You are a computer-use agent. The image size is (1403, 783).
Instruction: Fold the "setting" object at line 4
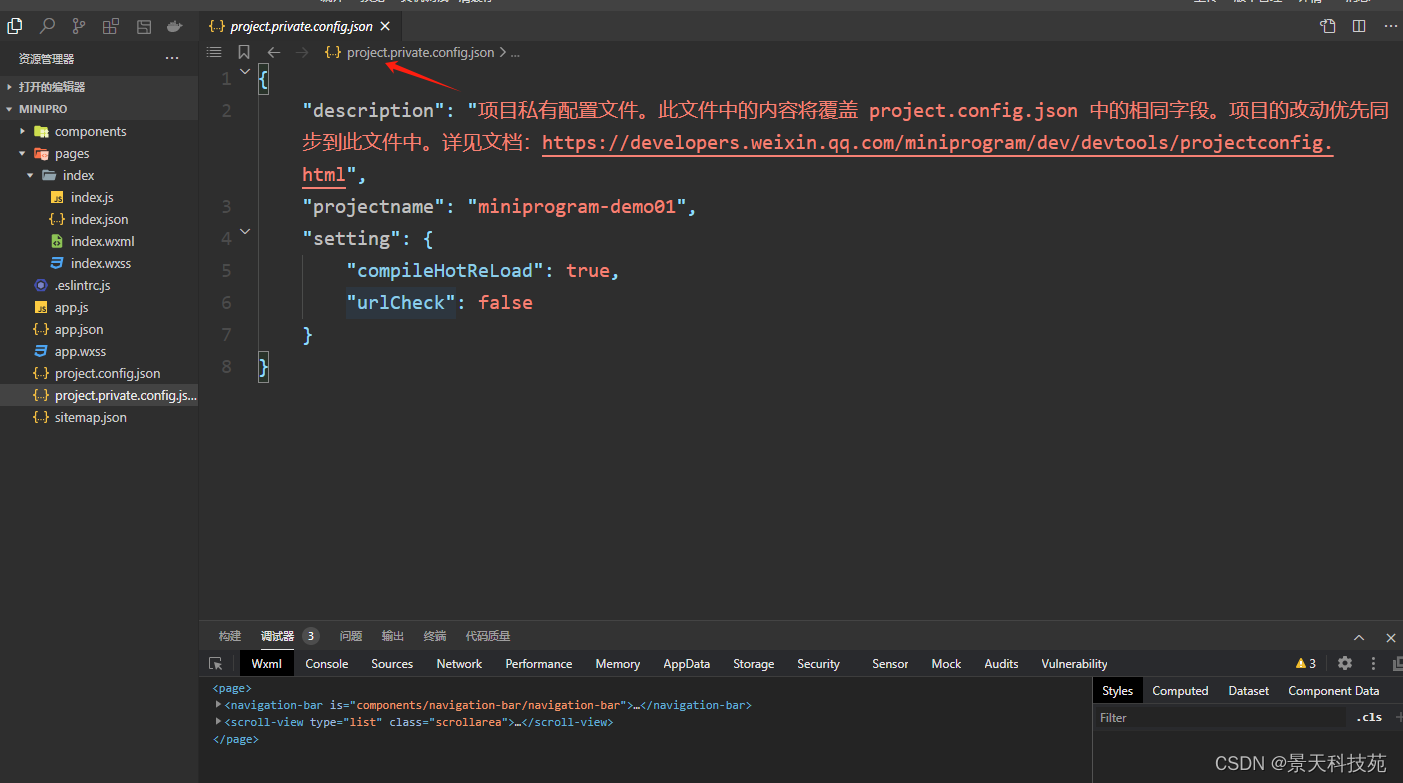245,231
